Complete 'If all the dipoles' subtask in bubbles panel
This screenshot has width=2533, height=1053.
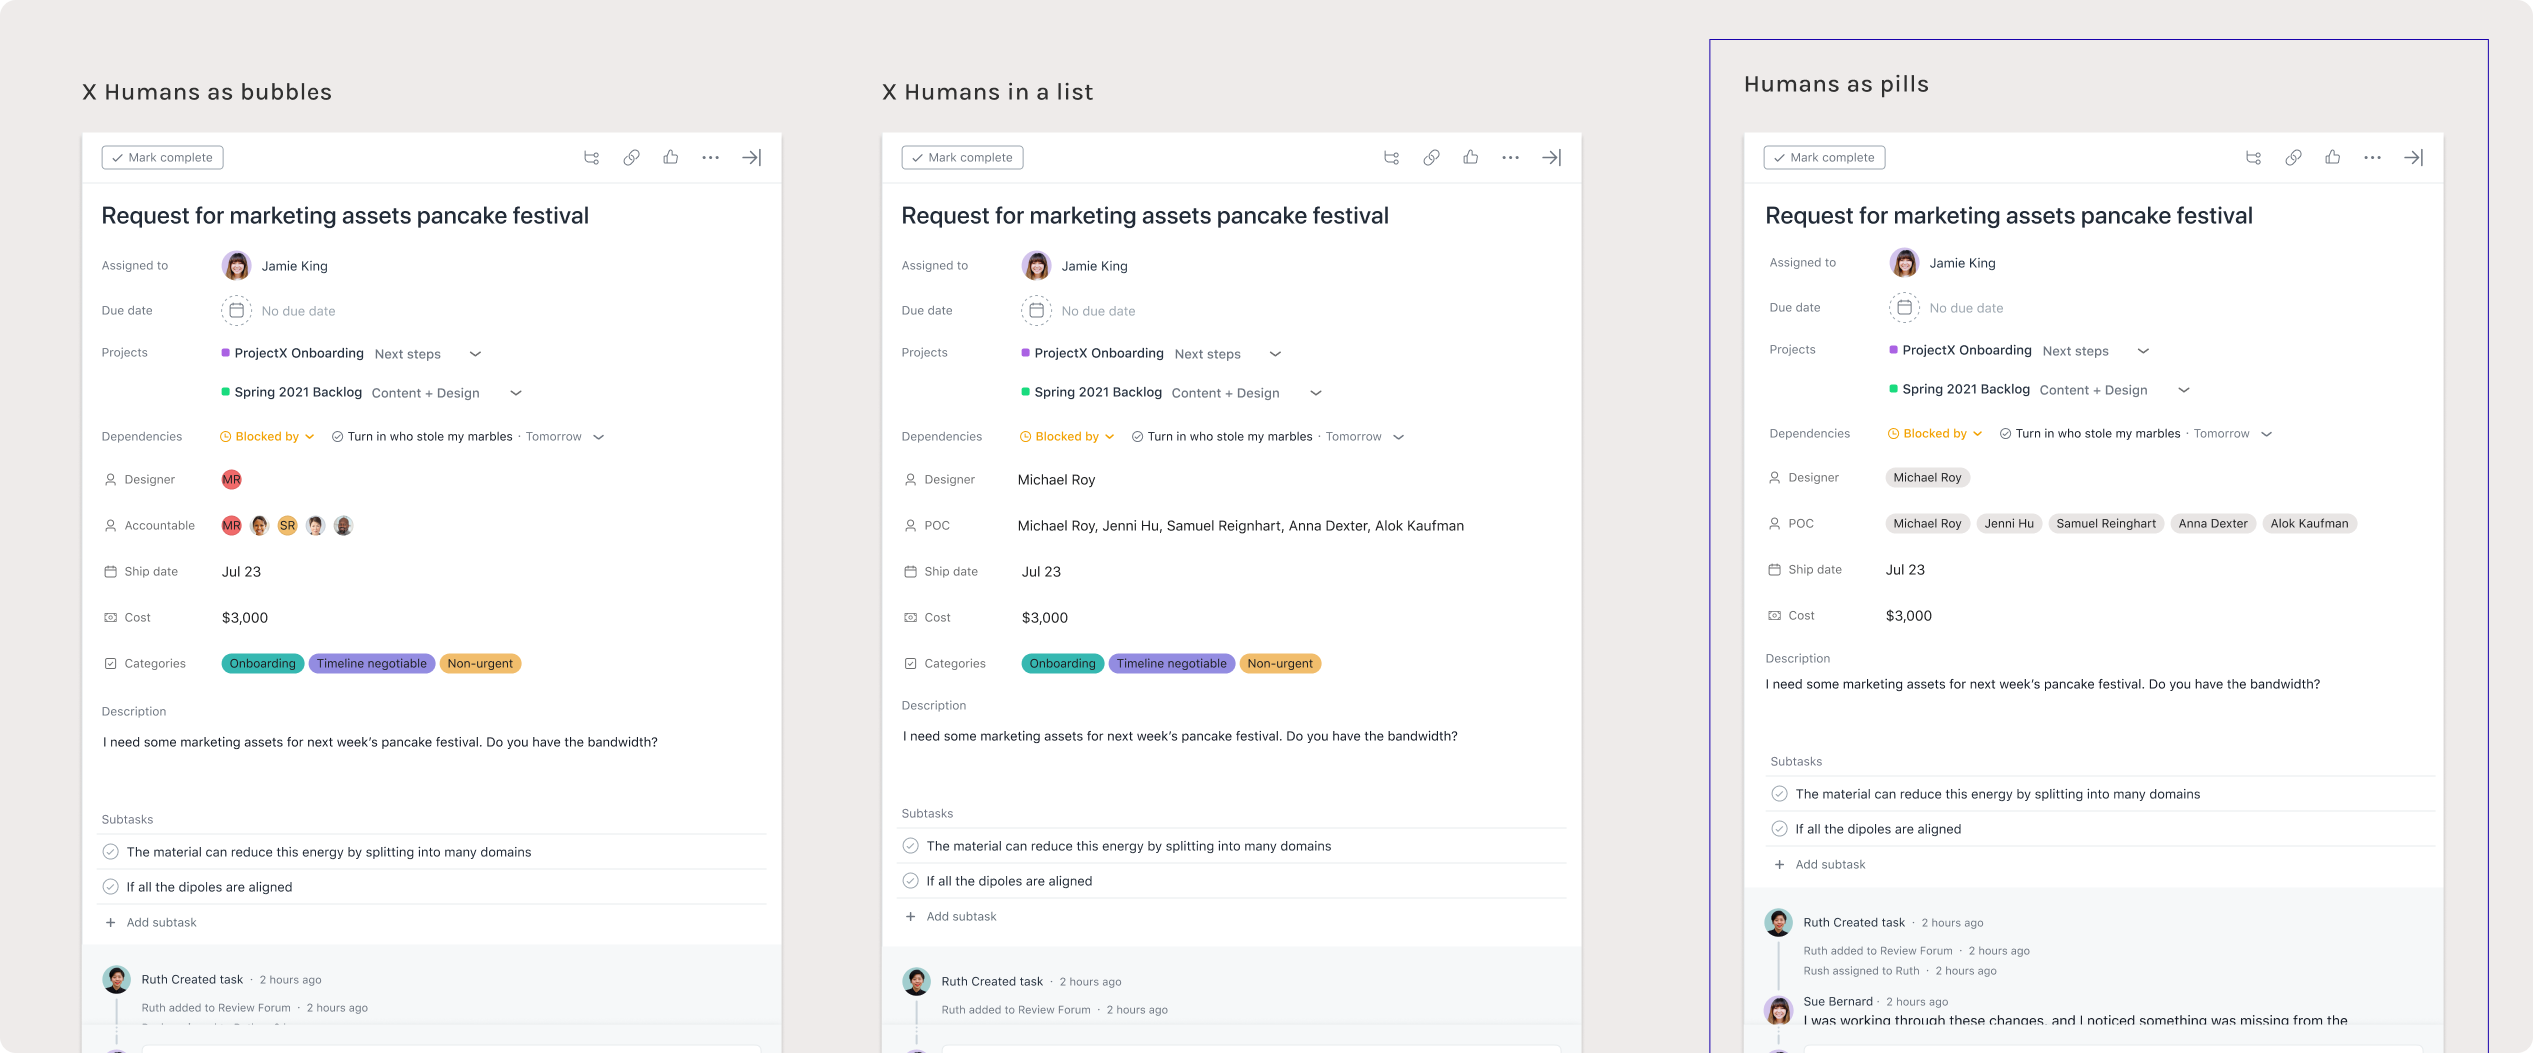point(110,887)
